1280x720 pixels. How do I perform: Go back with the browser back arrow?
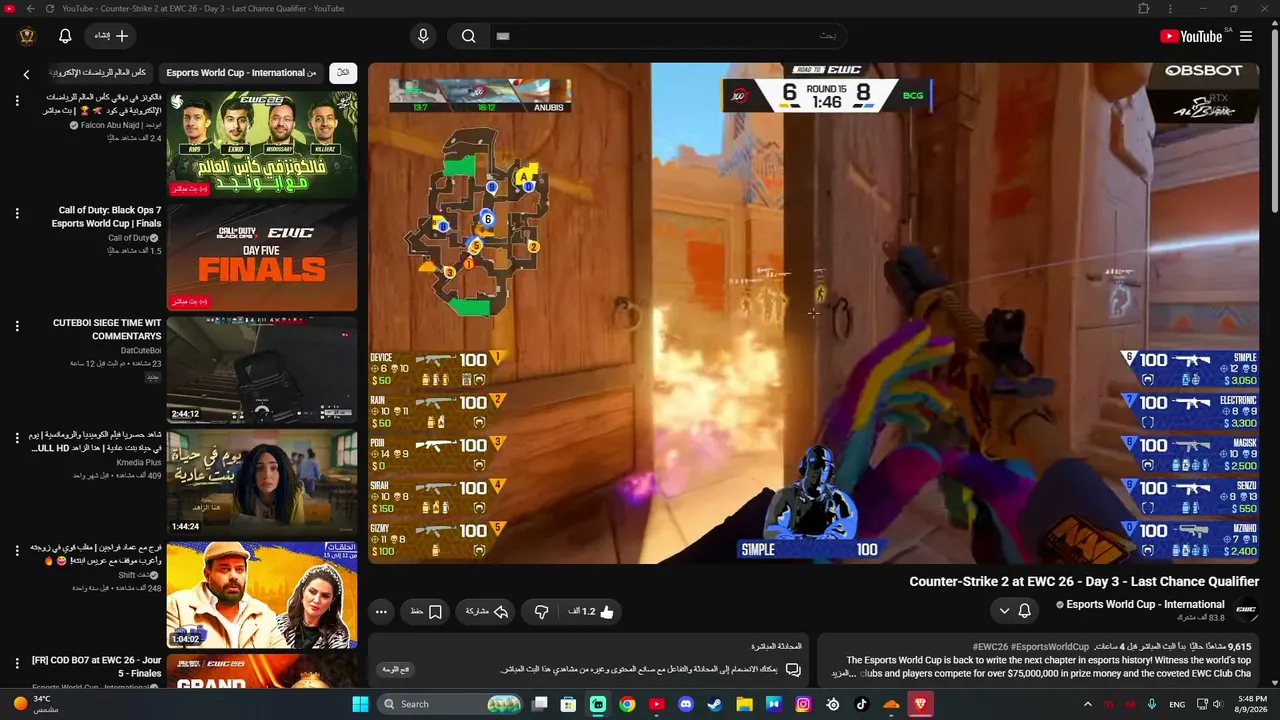click(x=30, y=9)
